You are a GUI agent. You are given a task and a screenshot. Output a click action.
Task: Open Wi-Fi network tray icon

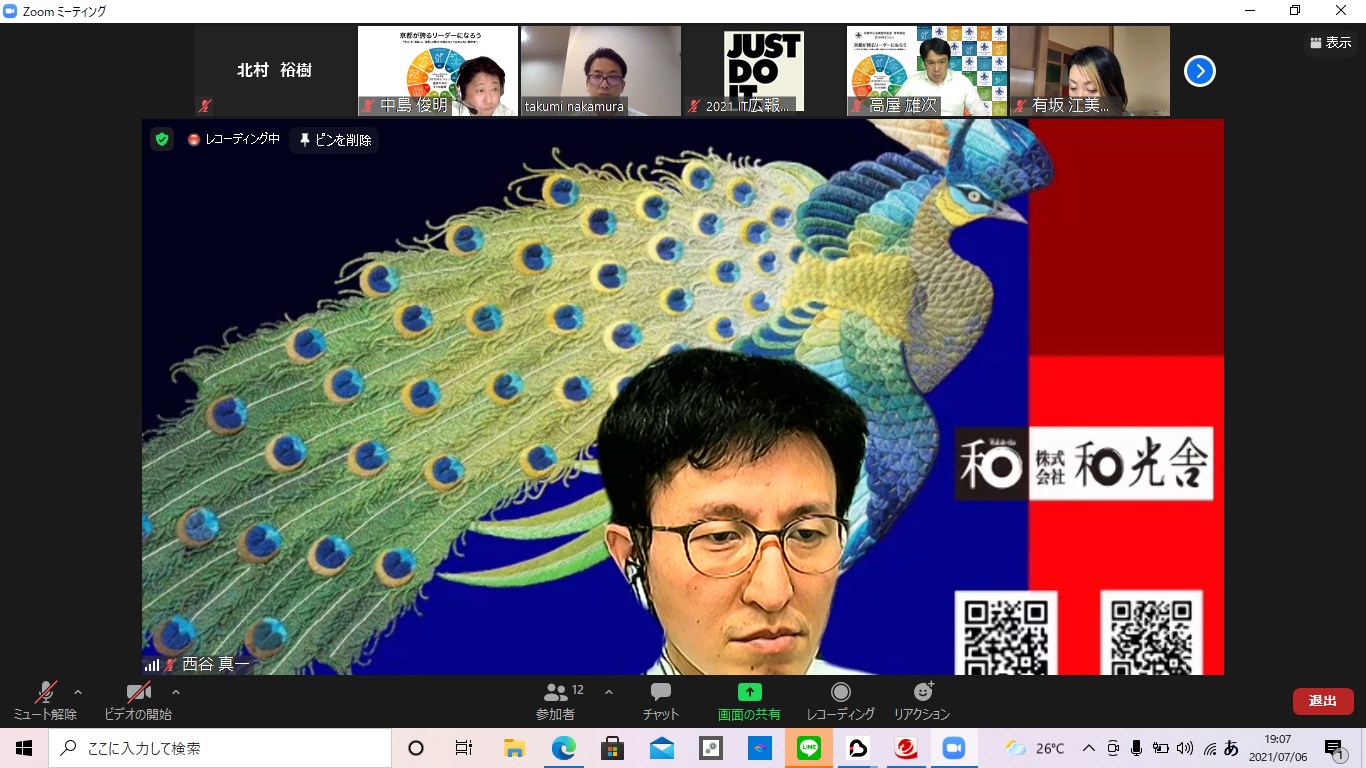[1209, 748]
